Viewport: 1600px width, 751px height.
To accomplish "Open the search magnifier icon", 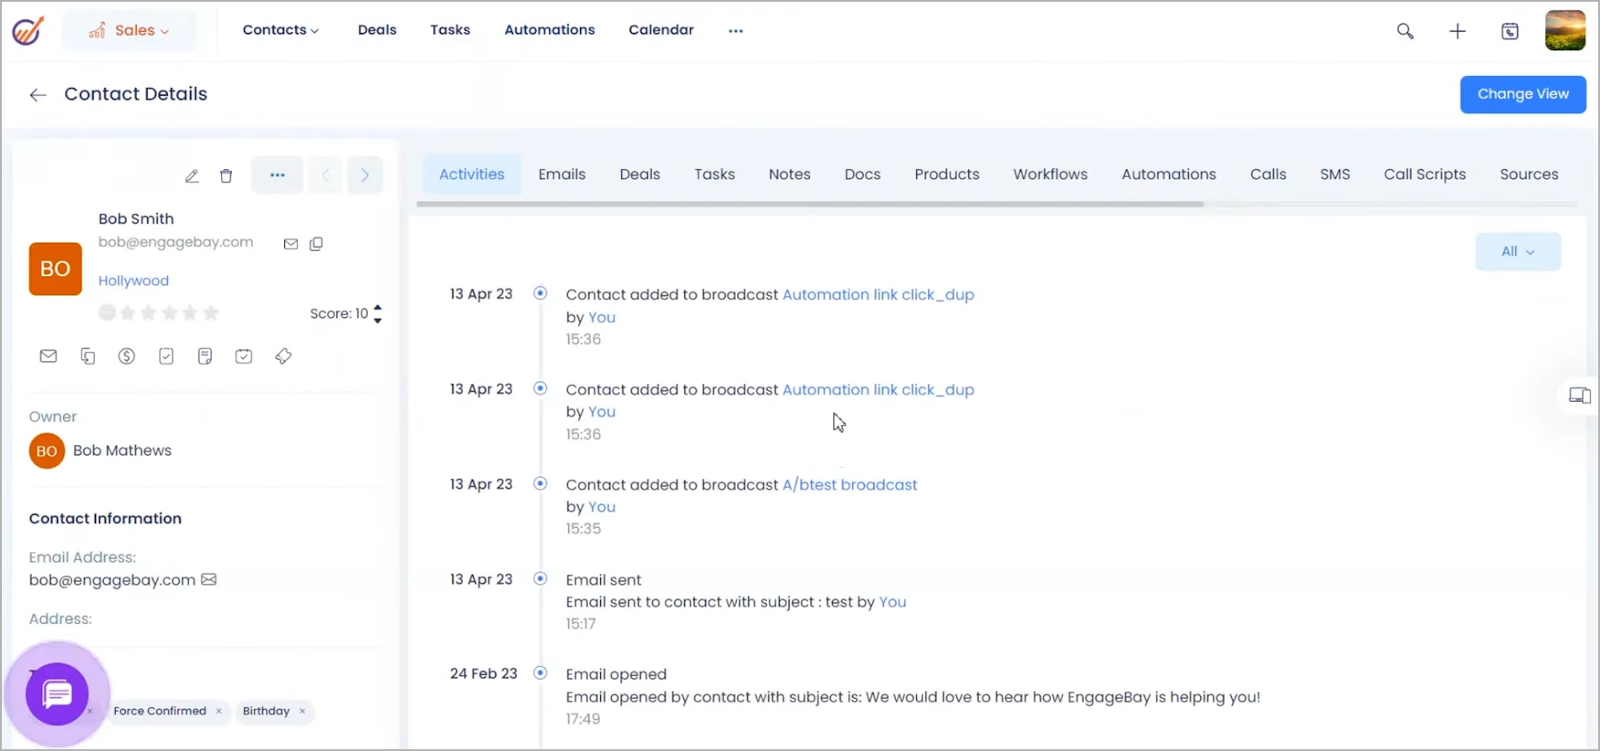I will (x=1405, y=31).
